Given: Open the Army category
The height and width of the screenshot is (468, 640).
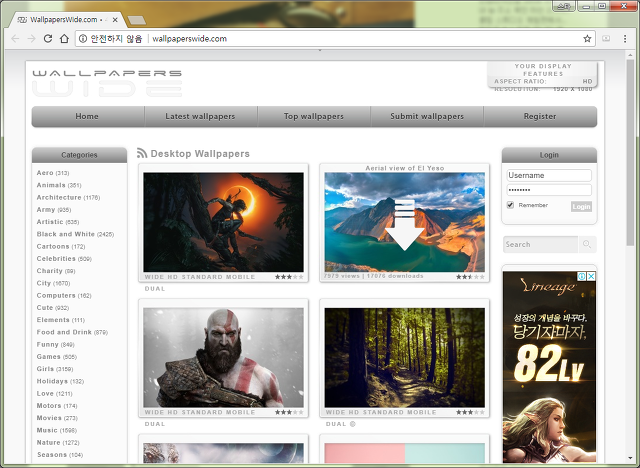Looking at the screenshot, I should pyautogui.click(x=53, y=209).
